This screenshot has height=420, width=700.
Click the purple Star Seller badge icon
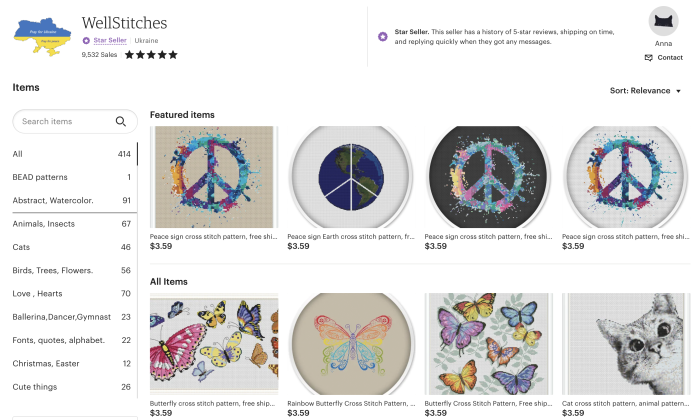pos(87,41)
